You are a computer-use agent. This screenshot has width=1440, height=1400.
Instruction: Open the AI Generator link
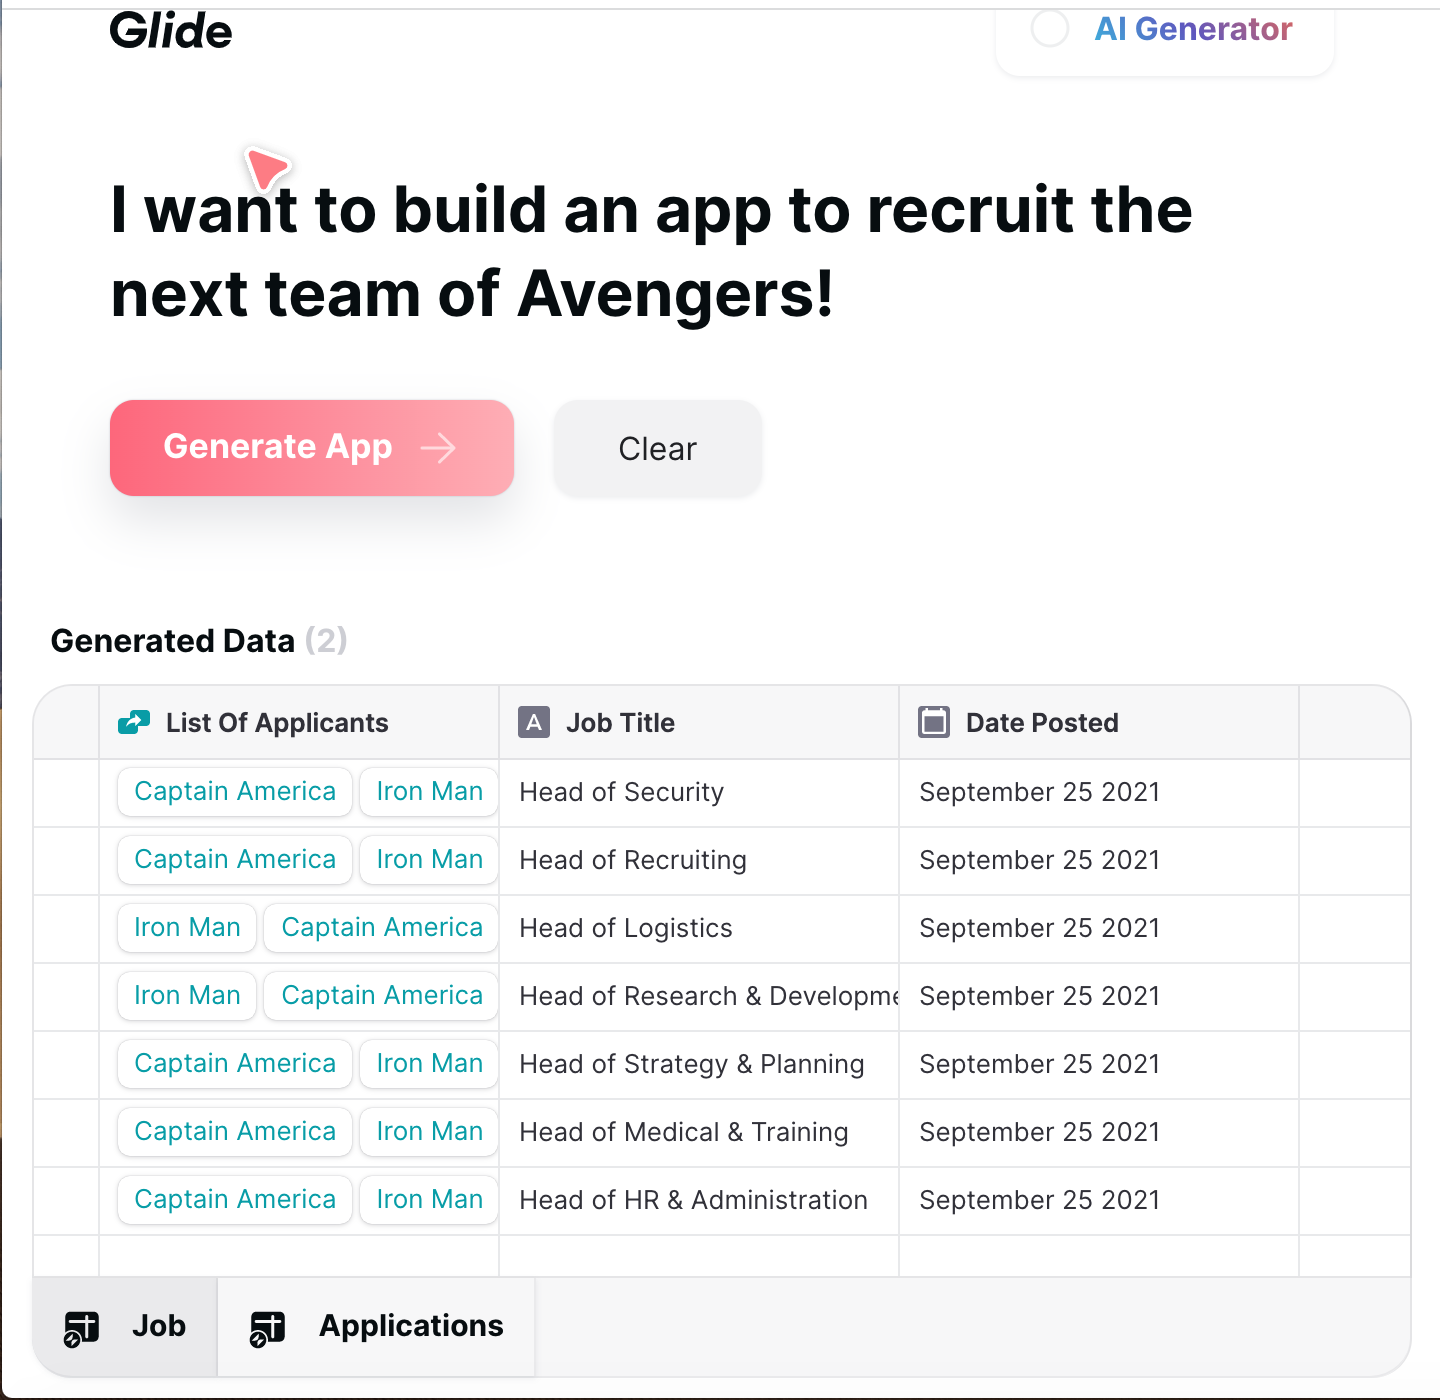point(1193,29)
